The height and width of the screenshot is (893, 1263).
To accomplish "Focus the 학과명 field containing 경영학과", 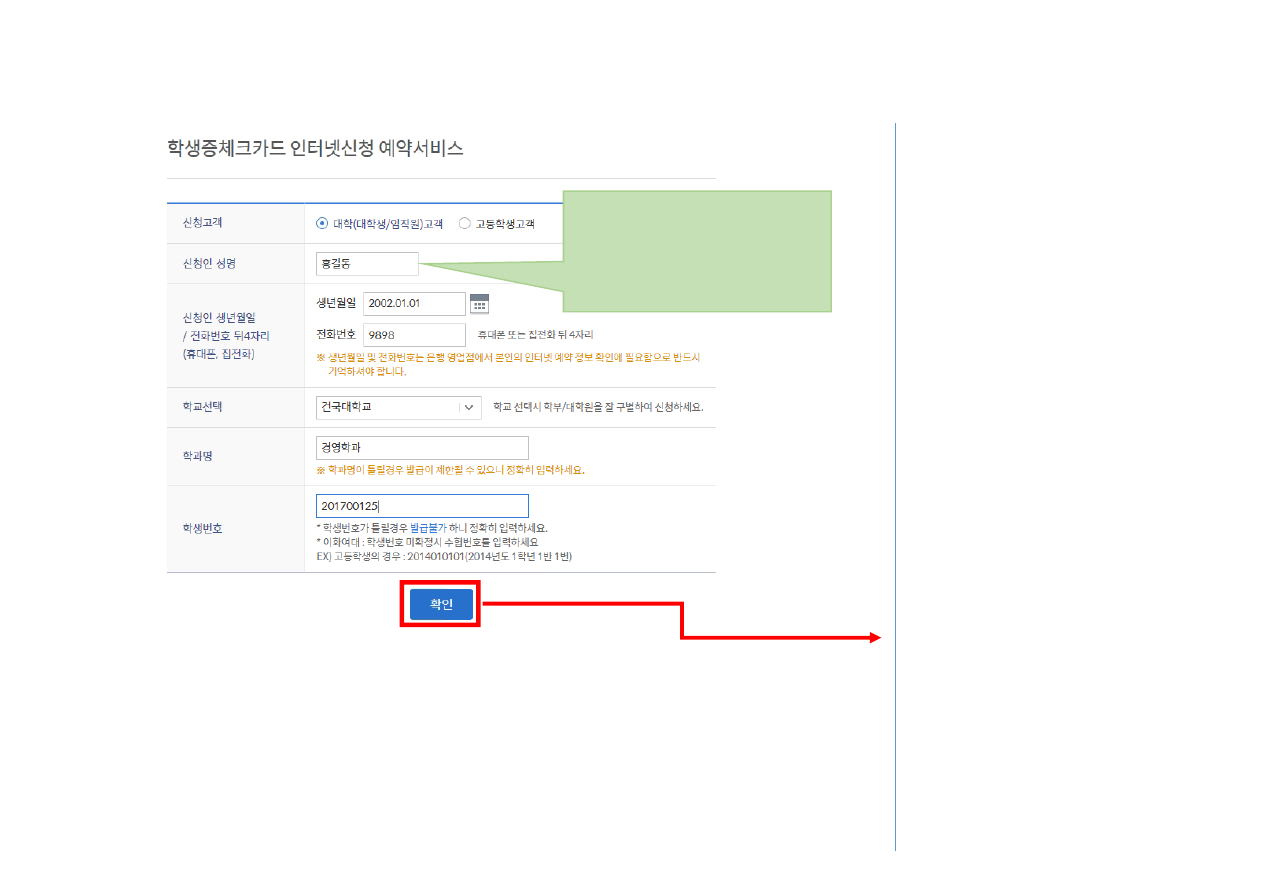I will click(421, 448).
